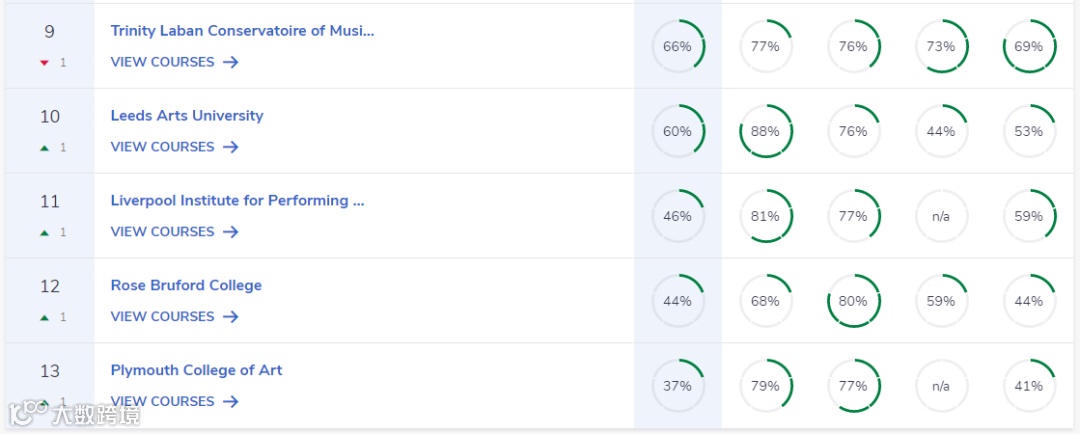Screen dimensions: 1080x434
Task: Click the arrow icon beside Leeds Arts' View Courses
Action: pos(231,147)
